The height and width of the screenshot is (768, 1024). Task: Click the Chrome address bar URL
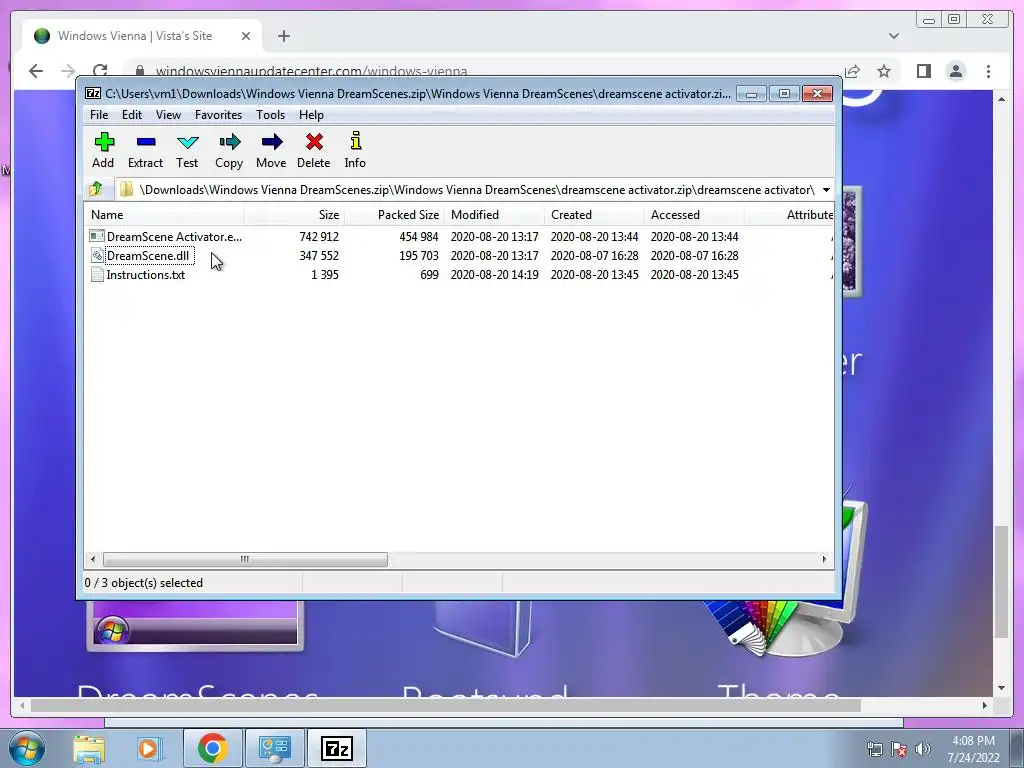coord(312,71)
